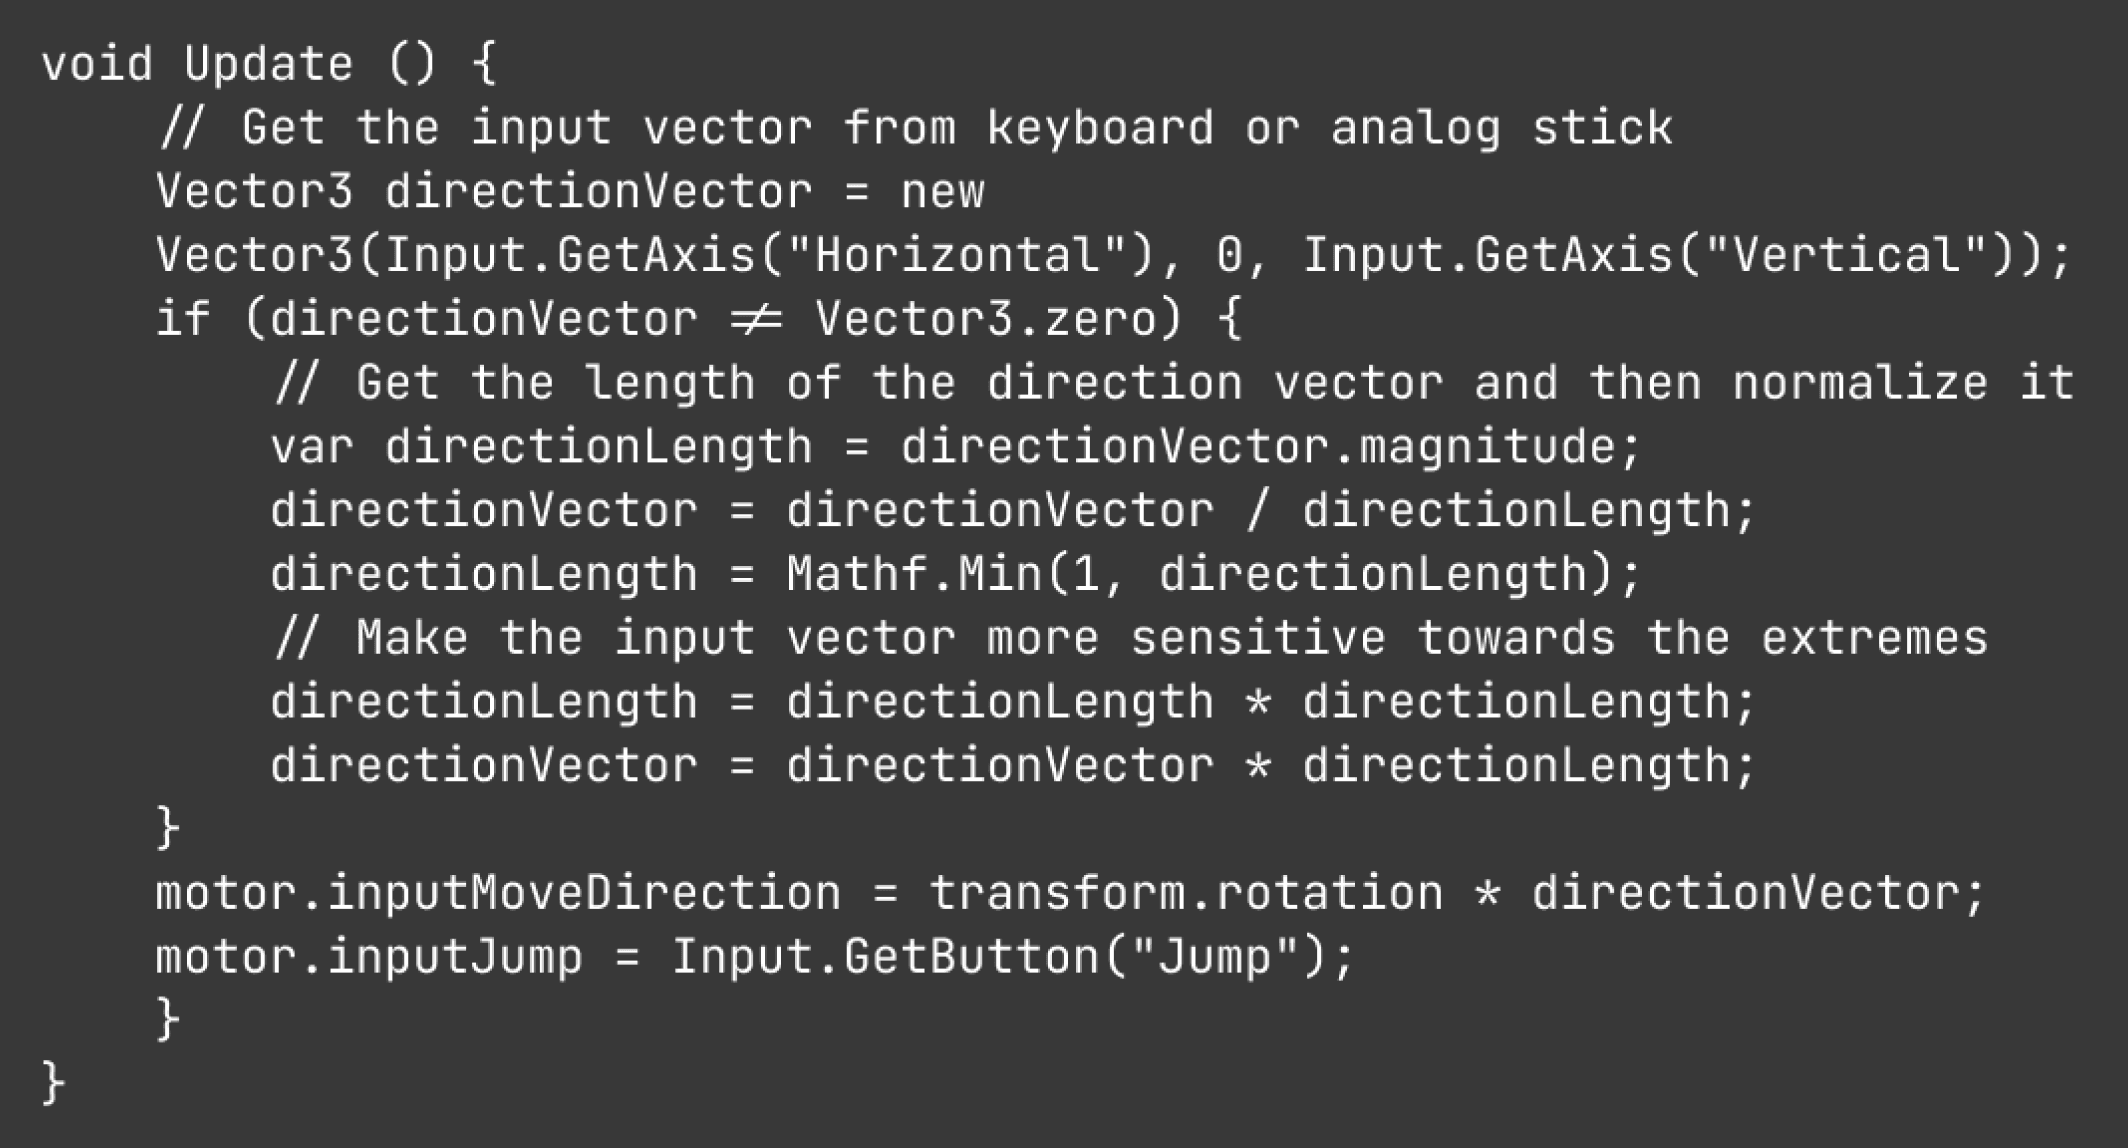Click the 'new' keyword after directionVector
2128x1148 pixels.
tap(942, 193)
